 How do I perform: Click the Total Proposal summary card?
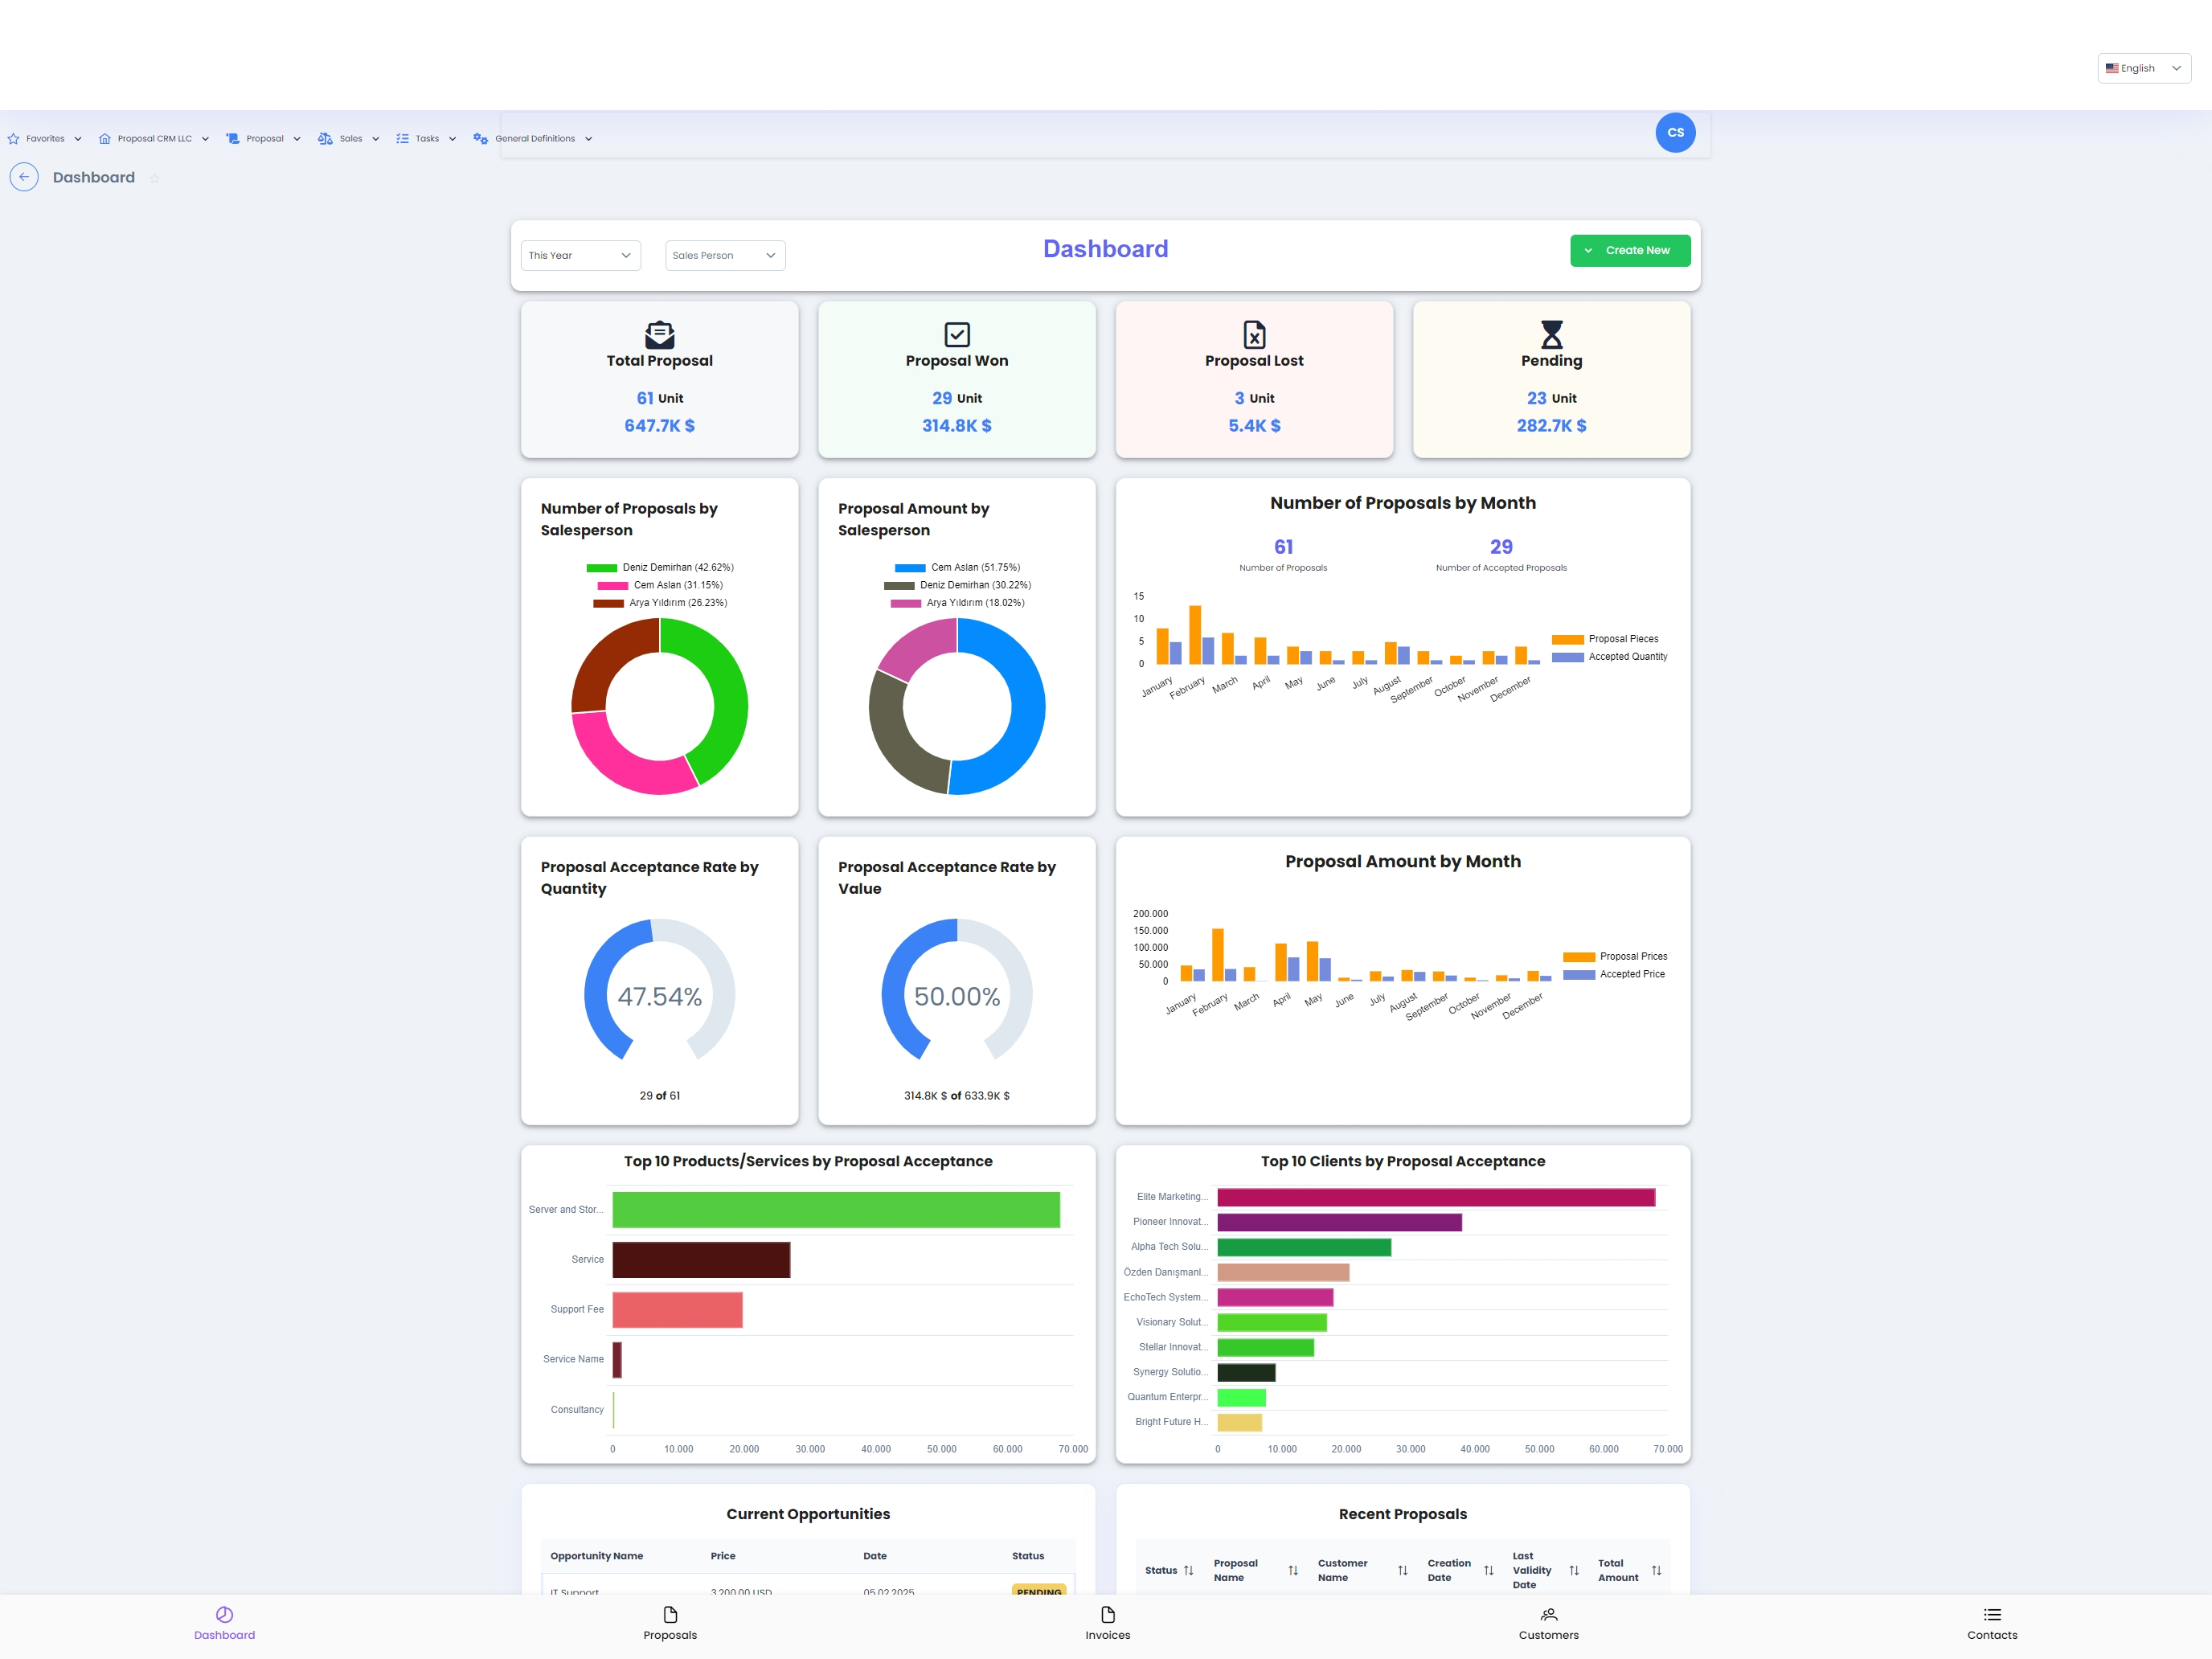click(660, 380)
